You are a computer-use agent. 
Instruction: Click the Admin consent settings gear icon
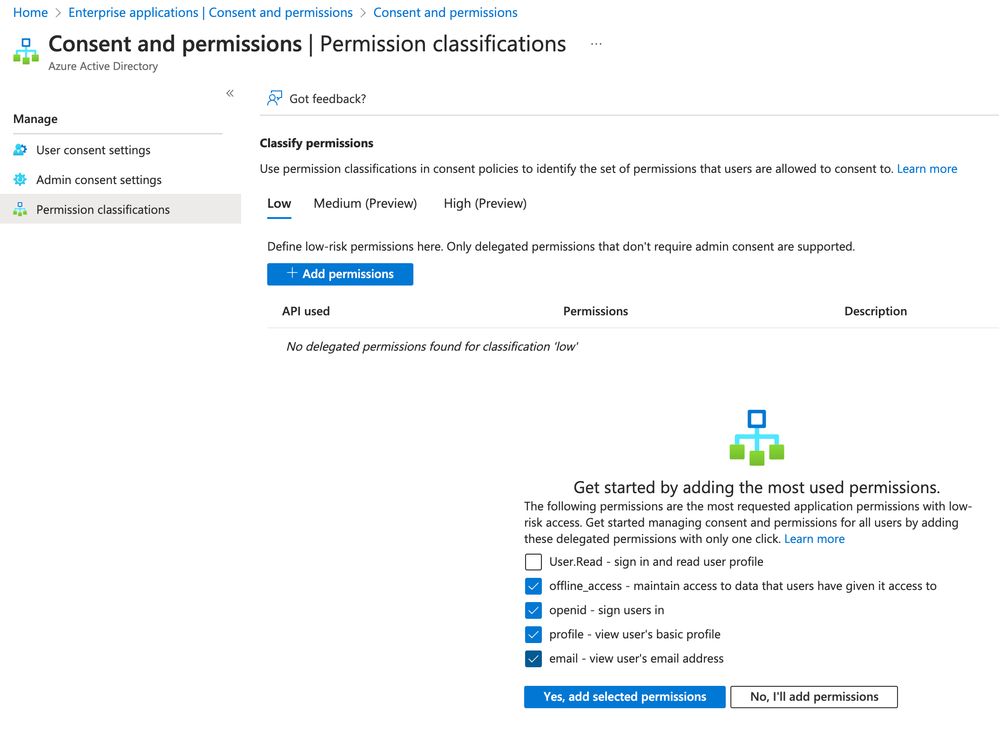point(20,180)
